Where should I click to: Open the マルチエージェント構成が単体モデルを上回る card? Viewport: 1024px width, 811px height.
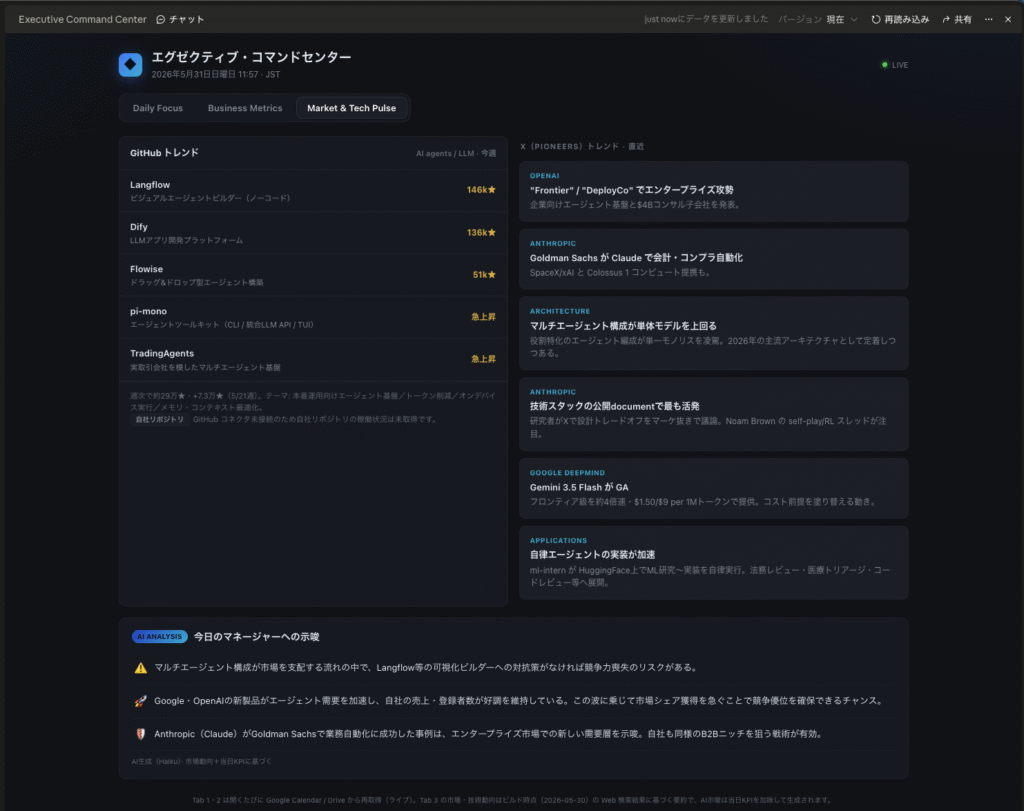714,333
